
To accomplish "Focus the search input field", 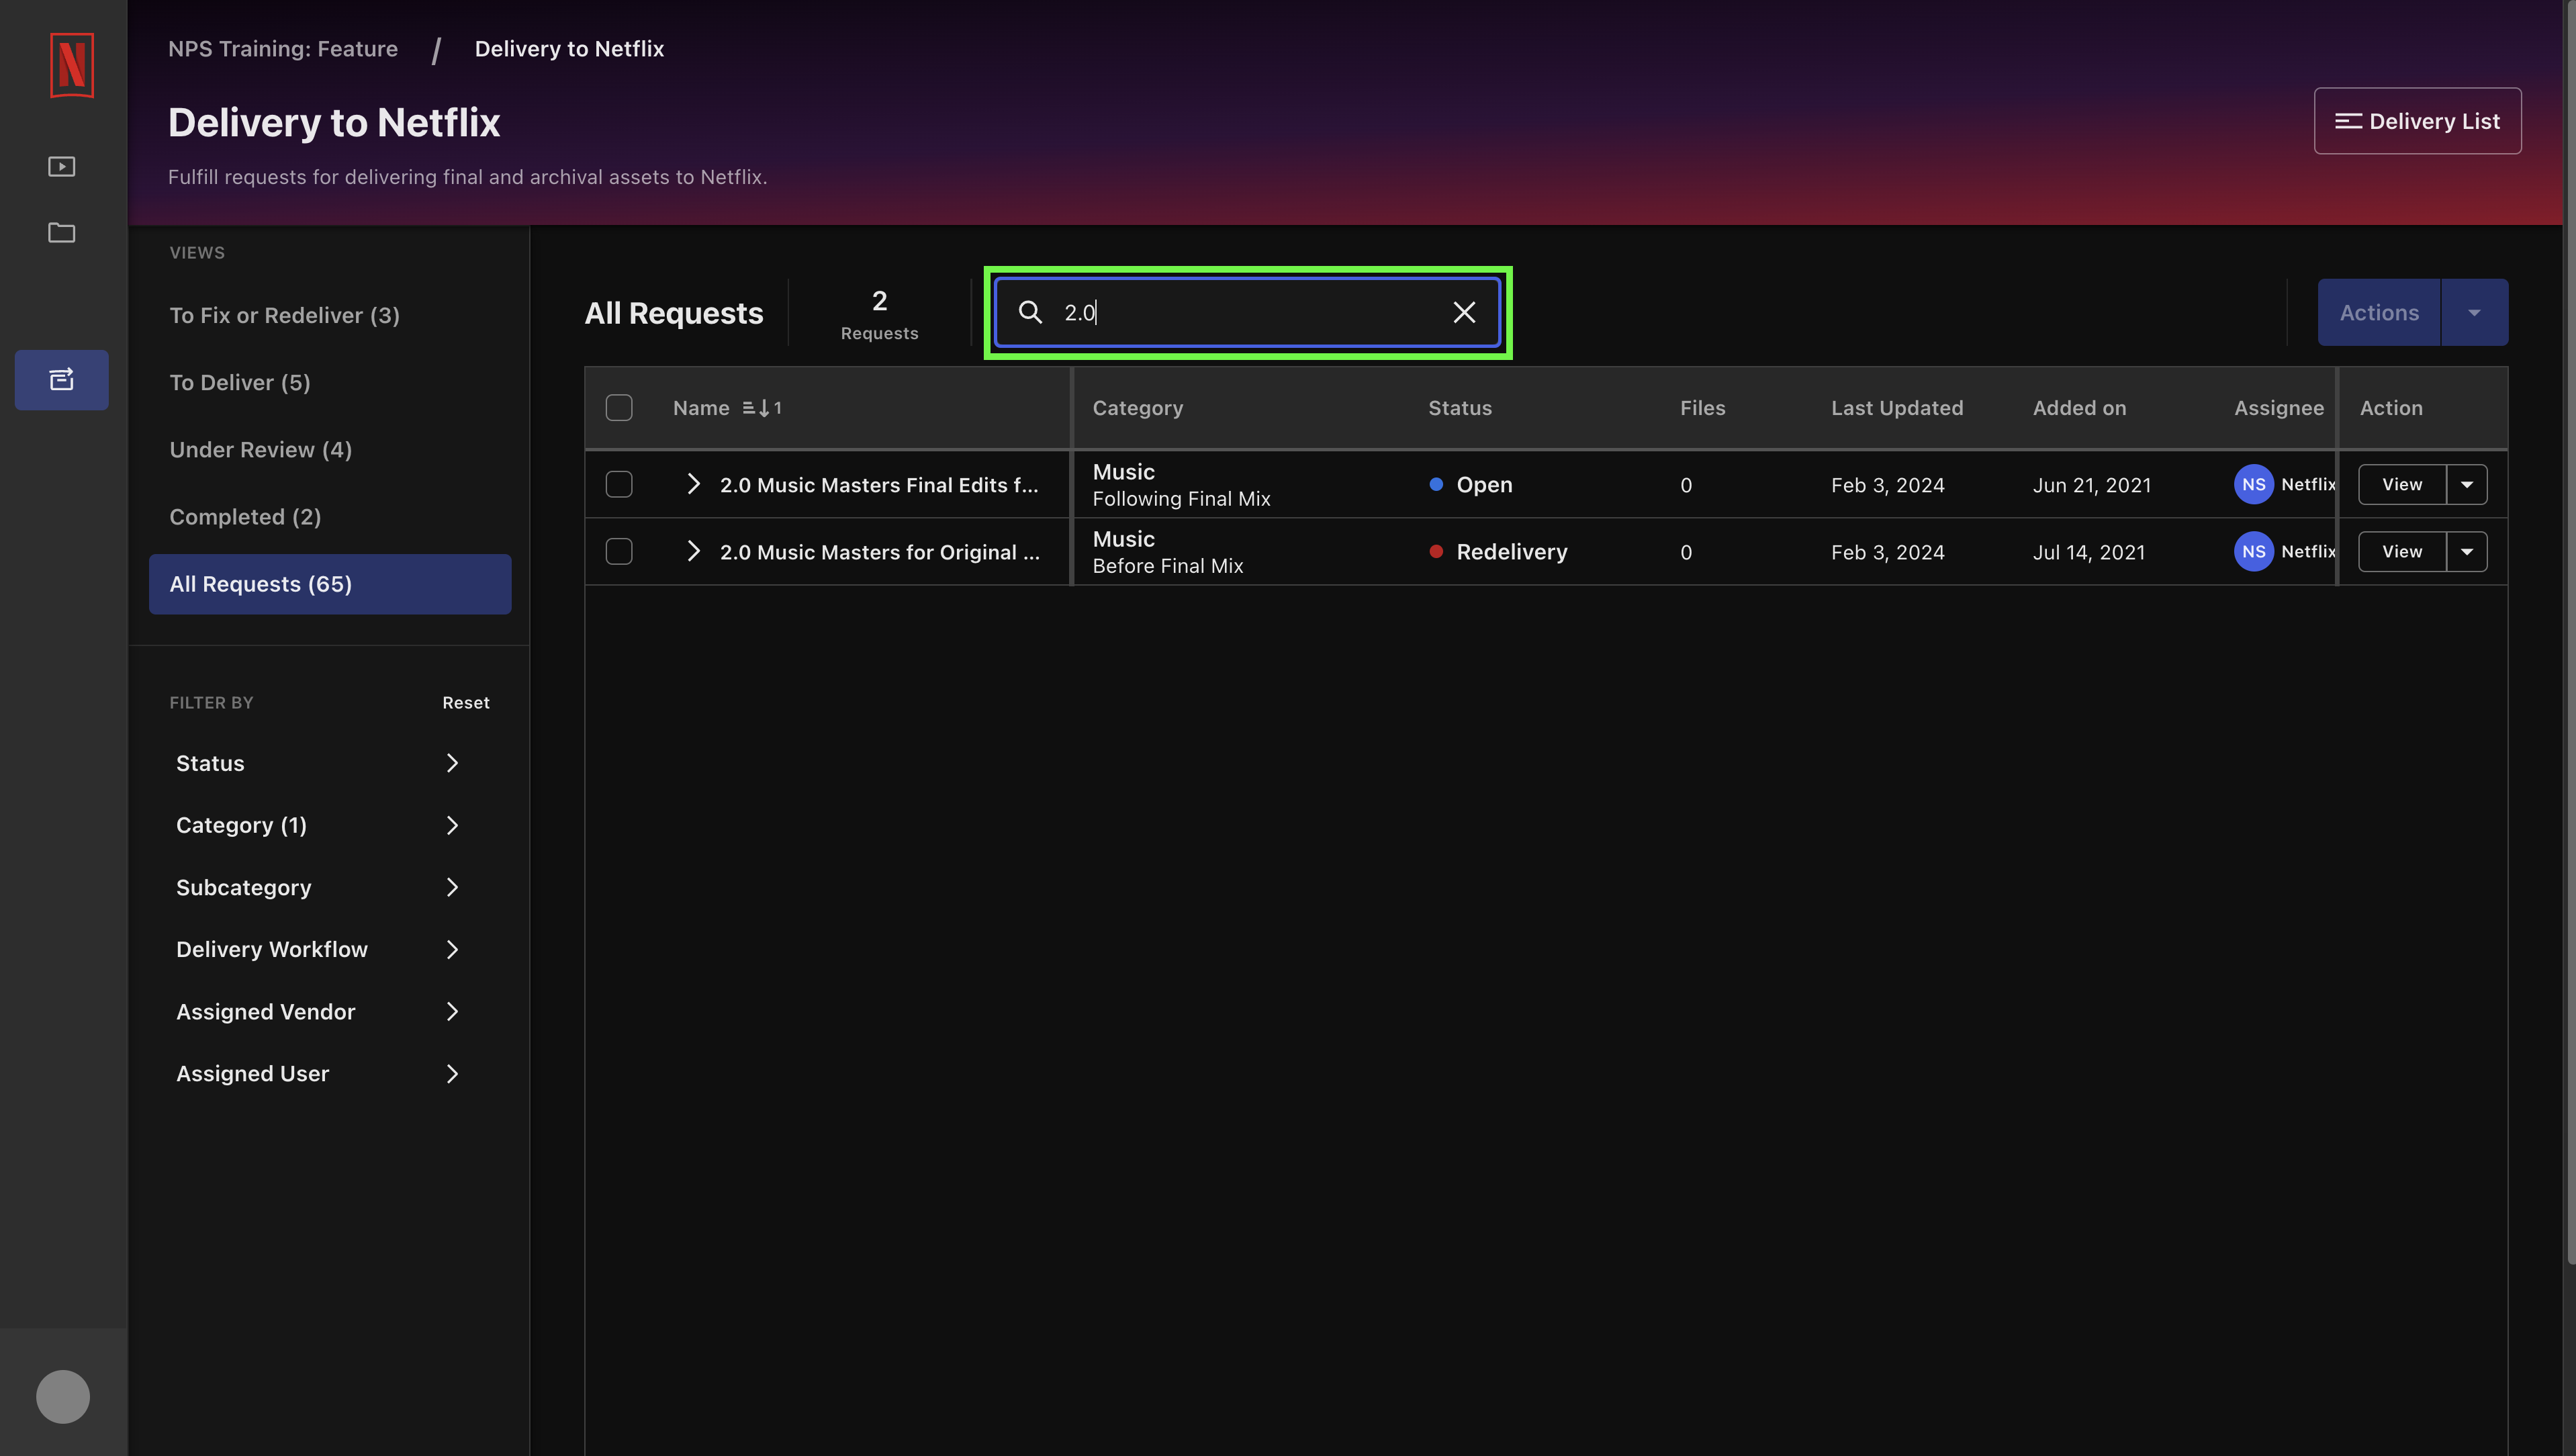I will (1247, 312).
